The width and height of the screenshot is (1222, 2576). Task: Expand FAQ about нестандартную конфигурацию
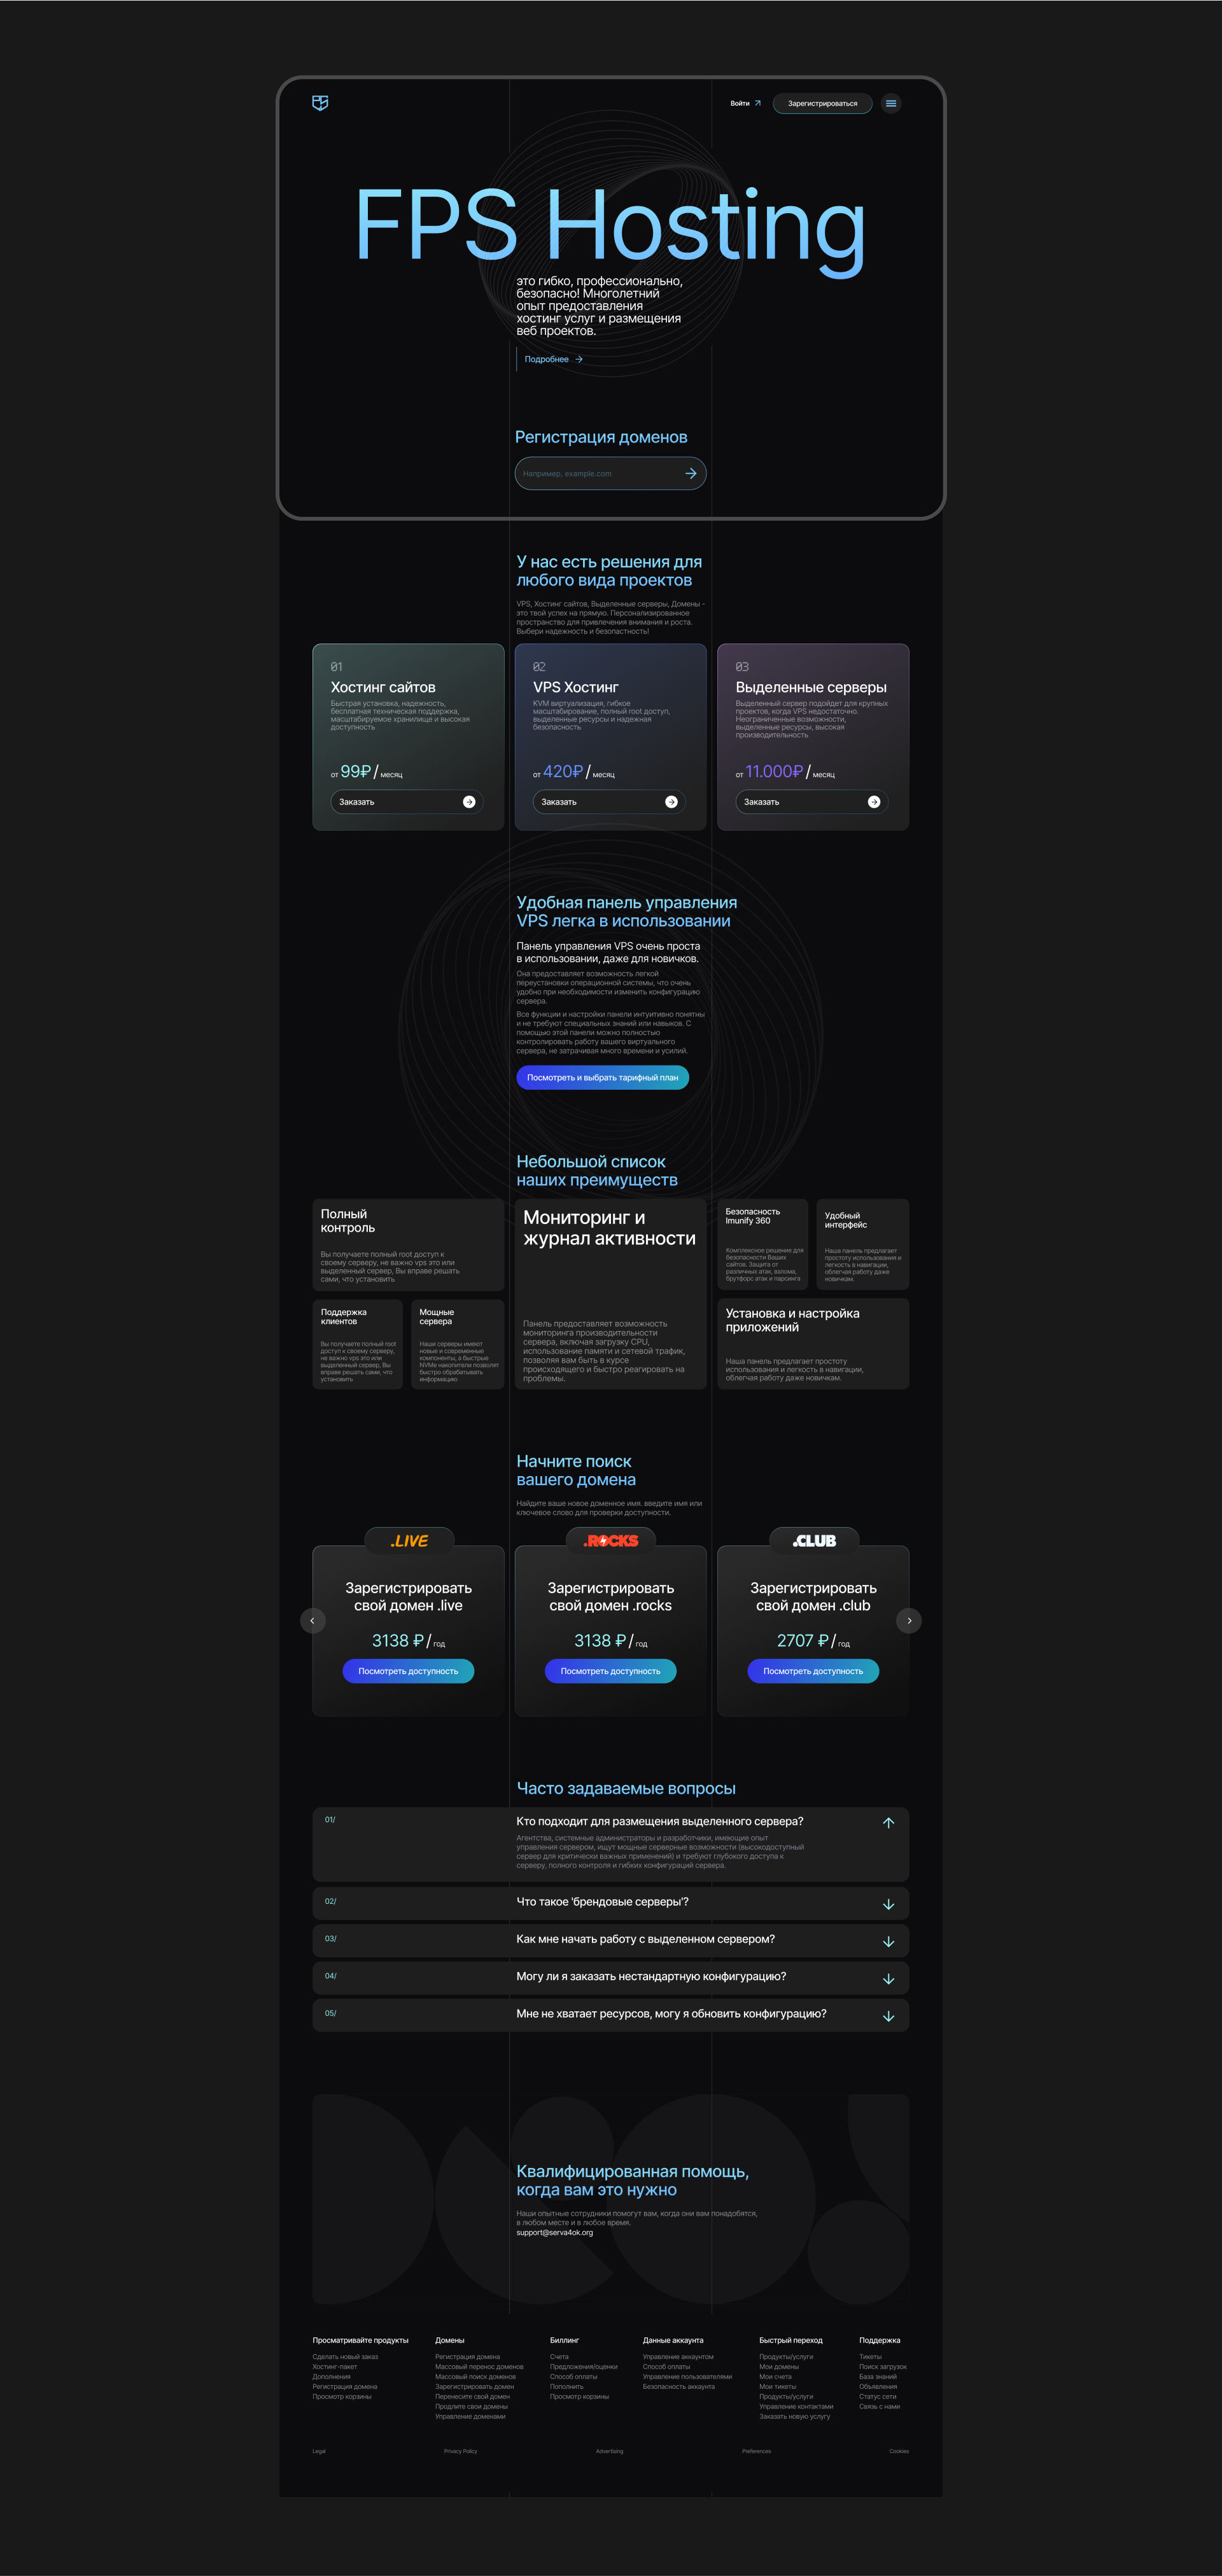[x=888, y=1979]
